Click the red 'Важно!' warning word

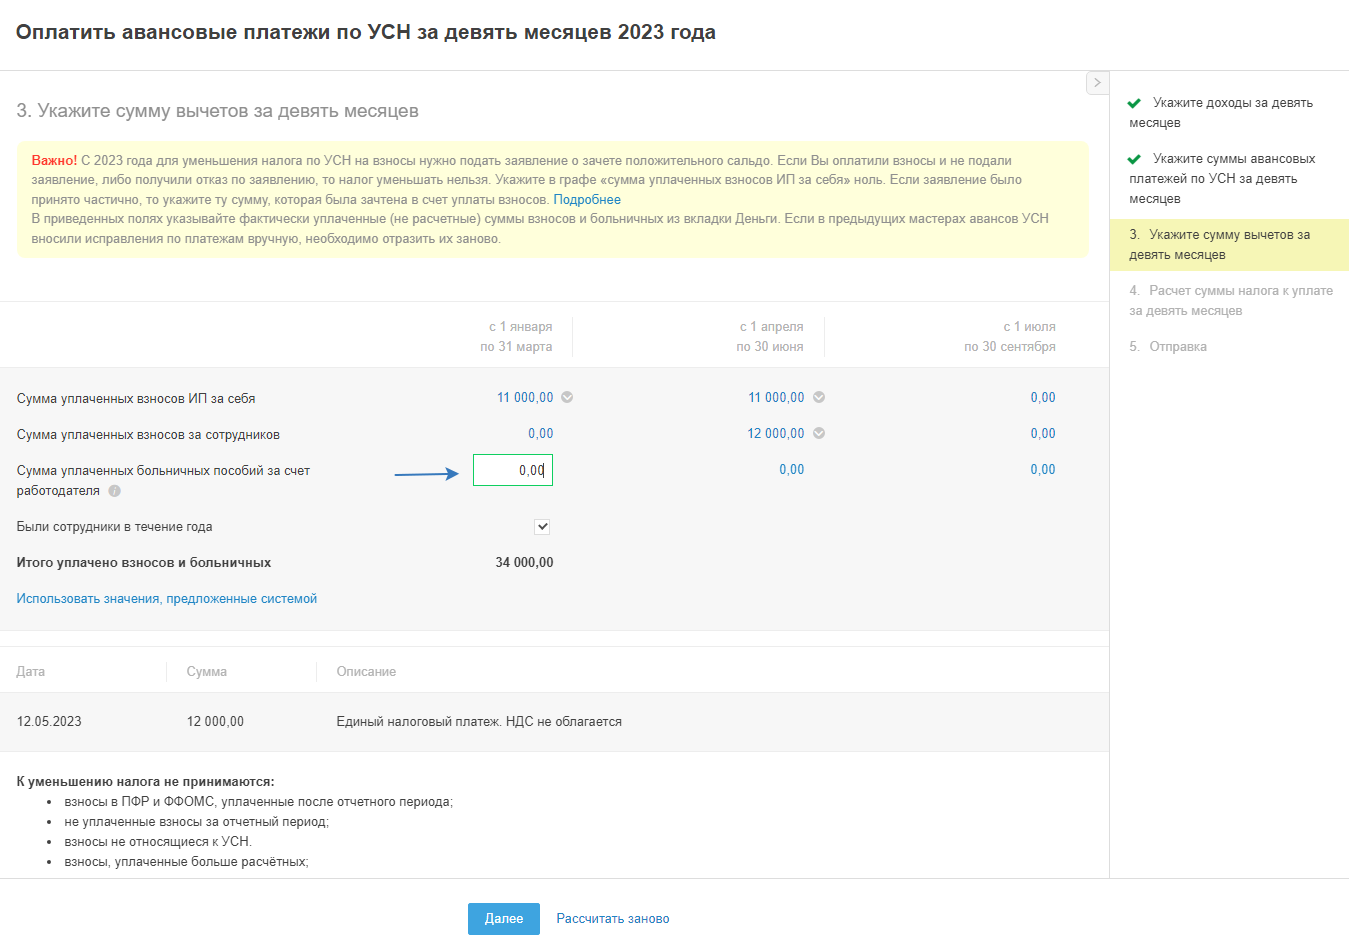coord(54,161)
